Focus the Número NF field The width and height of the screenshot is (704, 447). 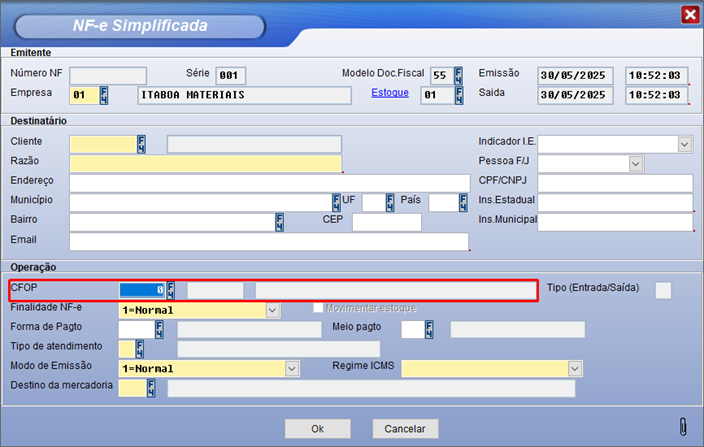(108, 75)
